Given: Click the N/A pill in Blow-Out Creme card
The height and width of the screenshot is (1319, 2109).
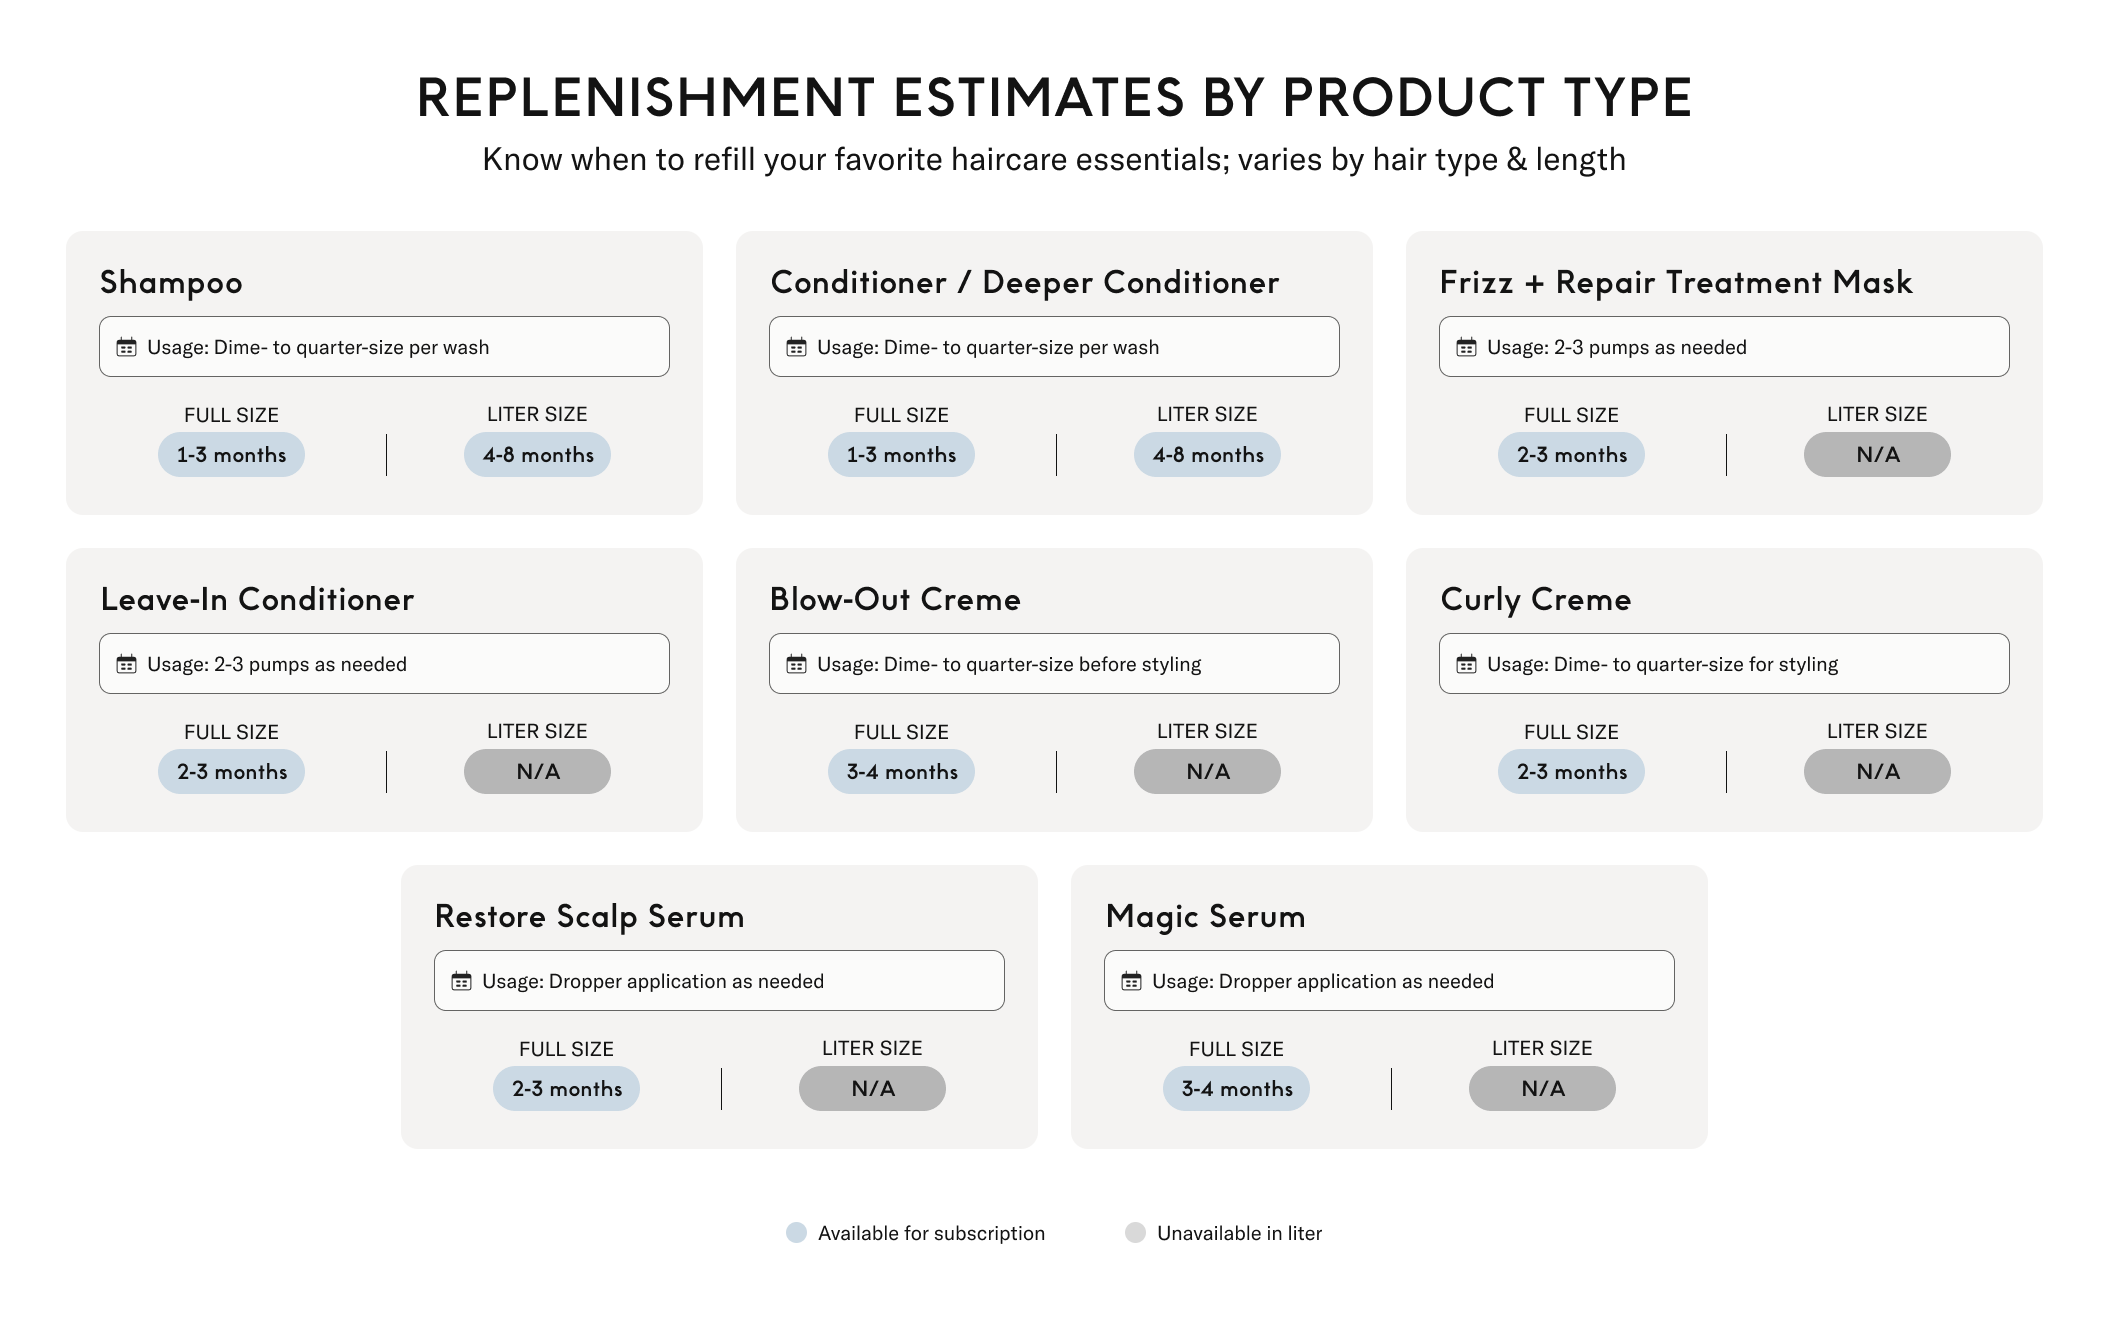Looking at the screenshot, I should [1208, 772].
